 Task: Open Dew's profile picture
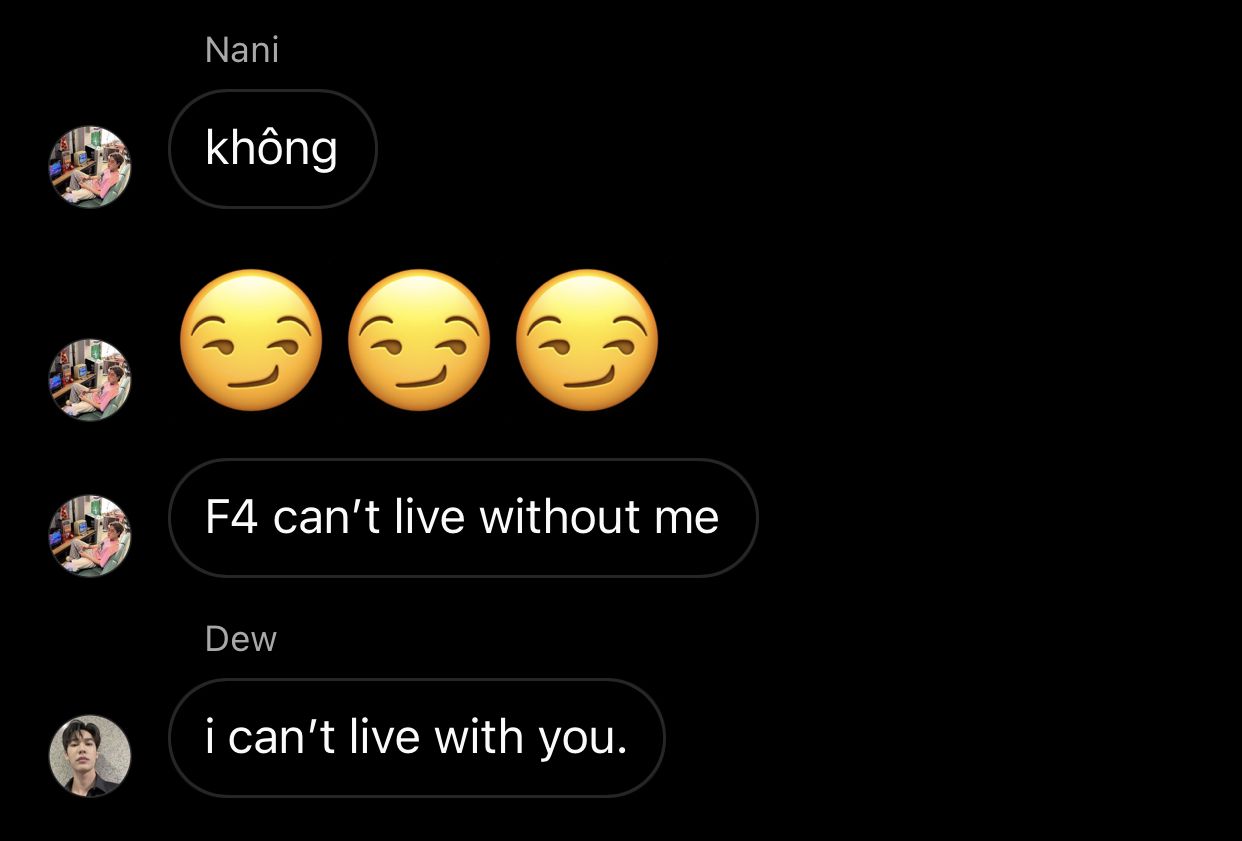[x=90, y=755]
